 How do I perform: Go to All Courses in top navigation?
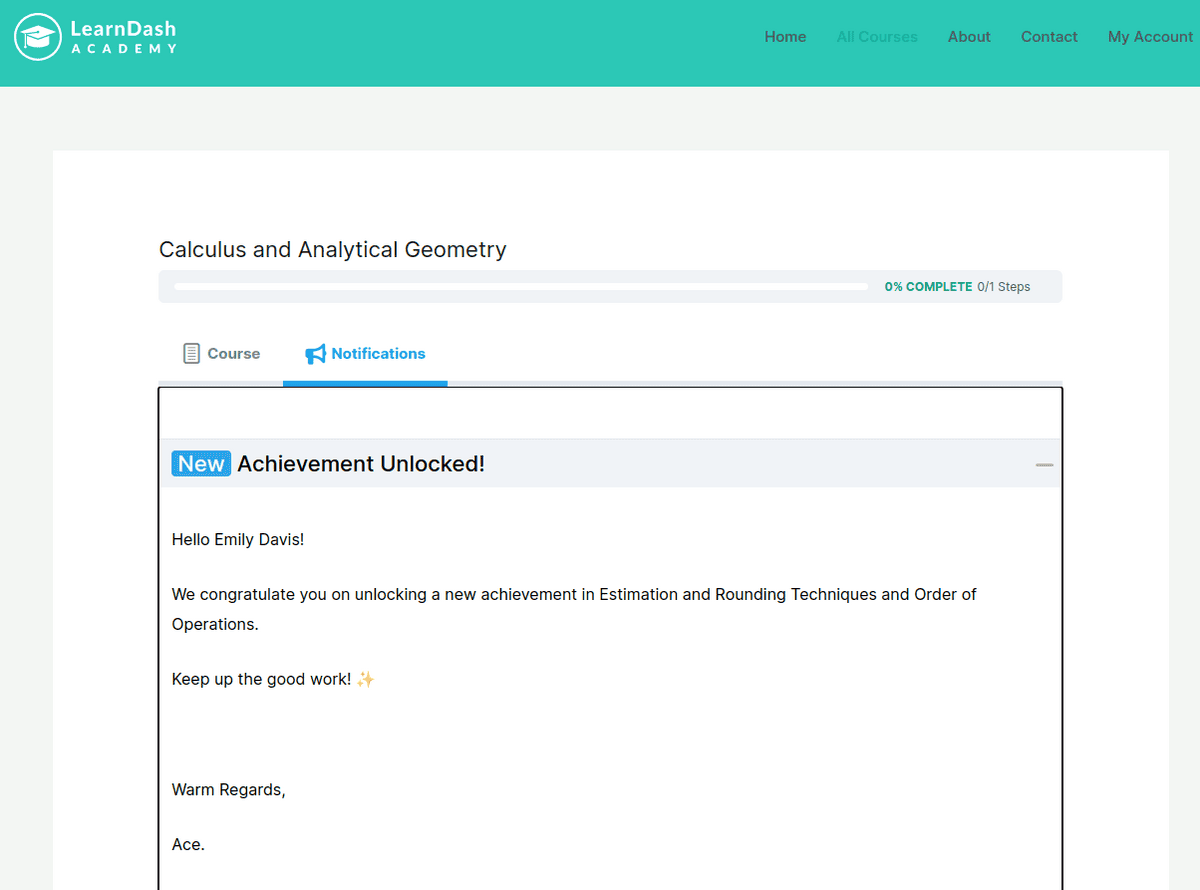pos(877,37)
